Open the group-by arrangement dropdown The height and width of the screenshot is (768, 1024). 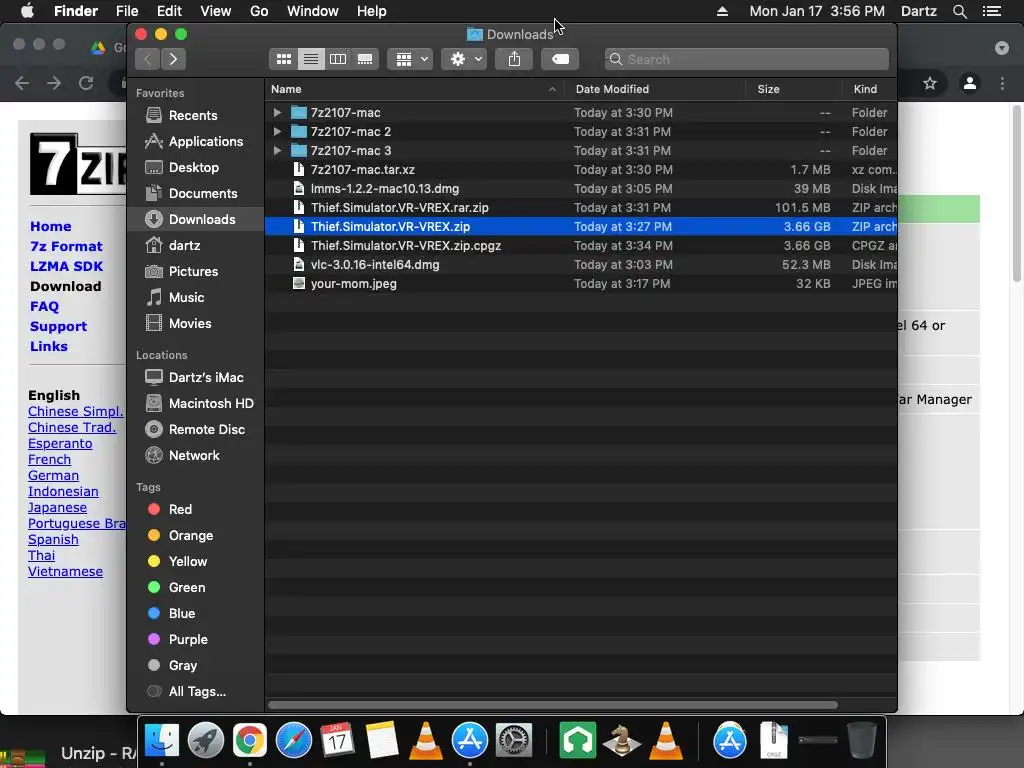[410, 59]
